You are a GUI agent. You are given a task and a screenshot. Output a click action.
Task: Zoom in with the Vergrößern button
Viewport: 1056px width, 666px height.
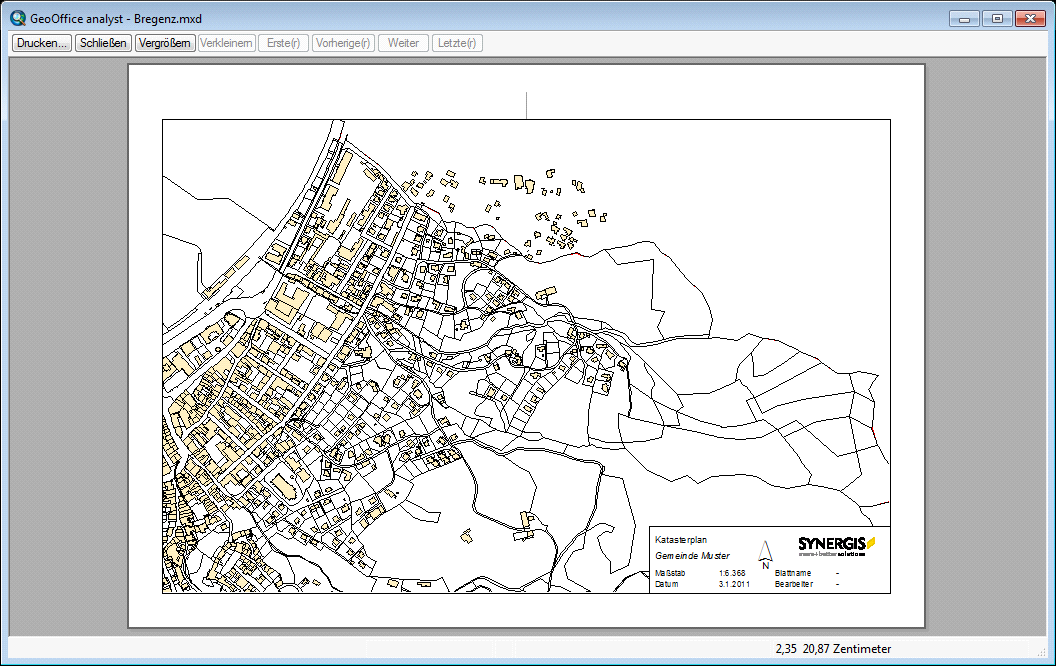pos(164,43)
